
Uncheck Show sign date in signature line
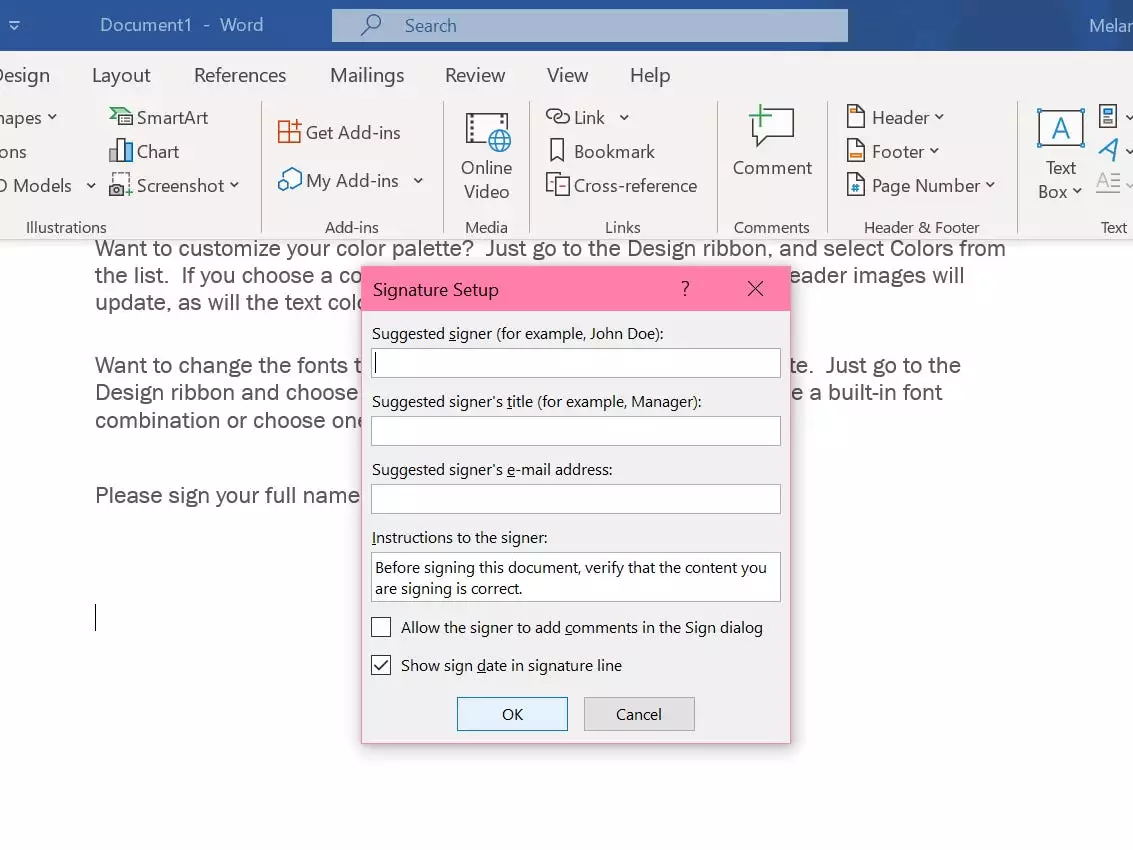coord(381,666)
